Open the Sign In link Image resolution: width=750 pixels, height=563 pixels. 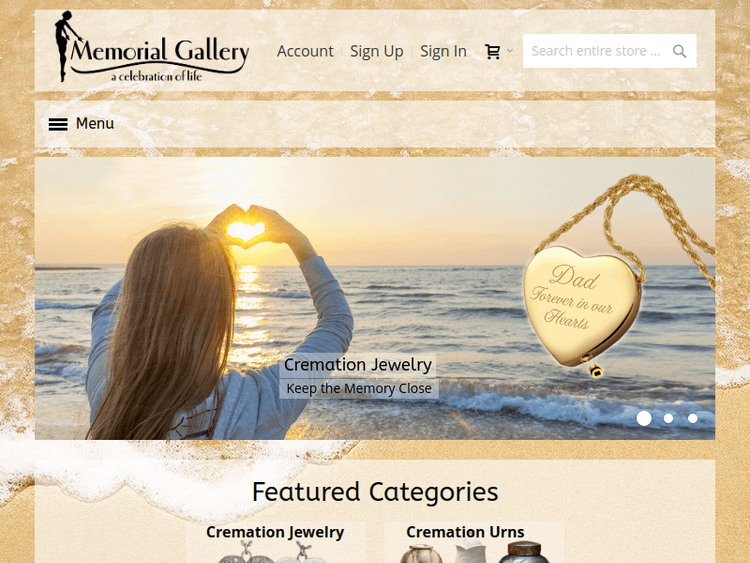pyautogui.click(x=443, y=51)
